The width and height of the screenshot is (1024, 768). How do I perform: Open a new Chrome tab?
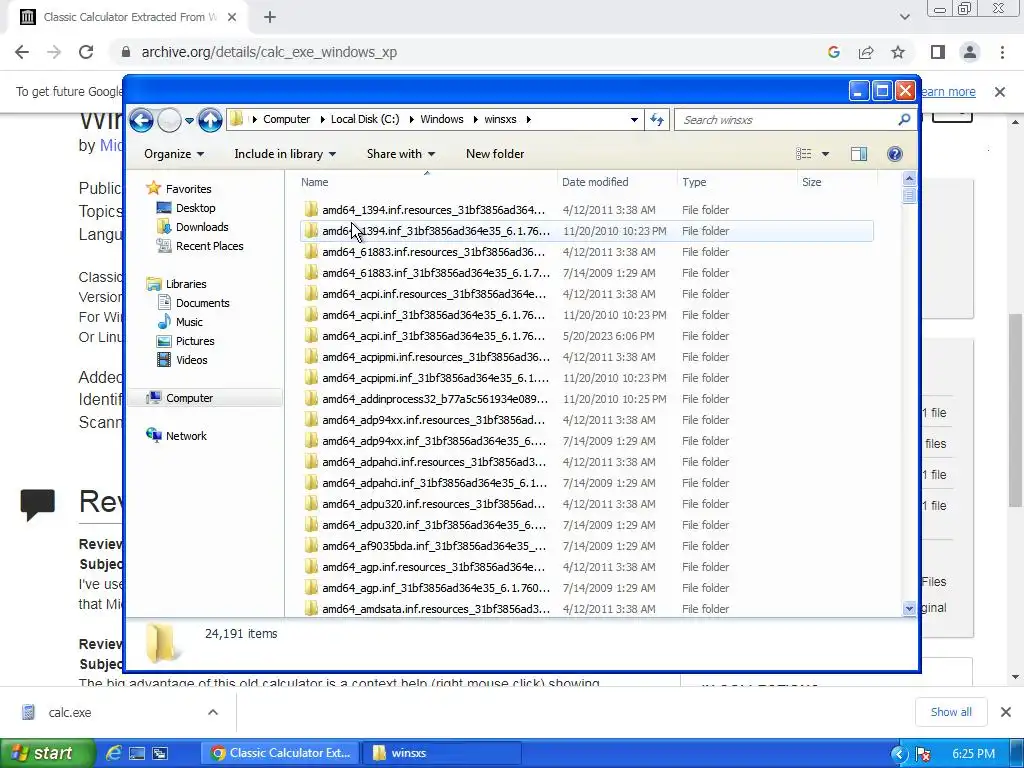(270, 17)
